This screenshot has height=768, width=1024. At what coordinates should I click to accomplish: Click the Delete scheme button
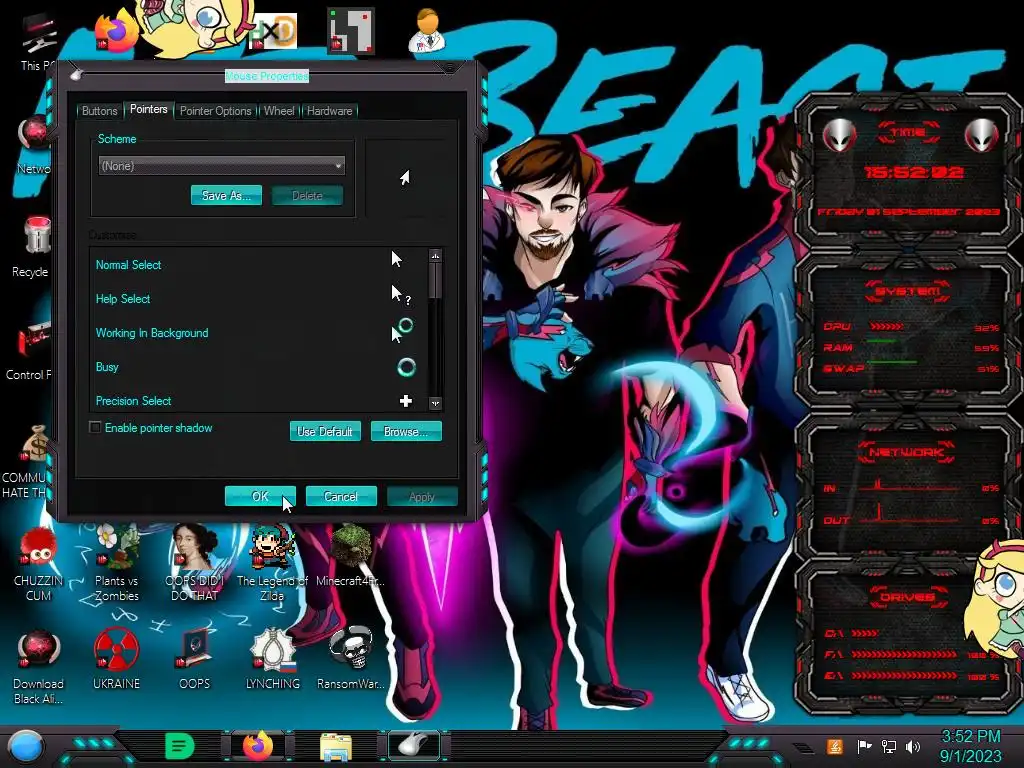[307, 195]
